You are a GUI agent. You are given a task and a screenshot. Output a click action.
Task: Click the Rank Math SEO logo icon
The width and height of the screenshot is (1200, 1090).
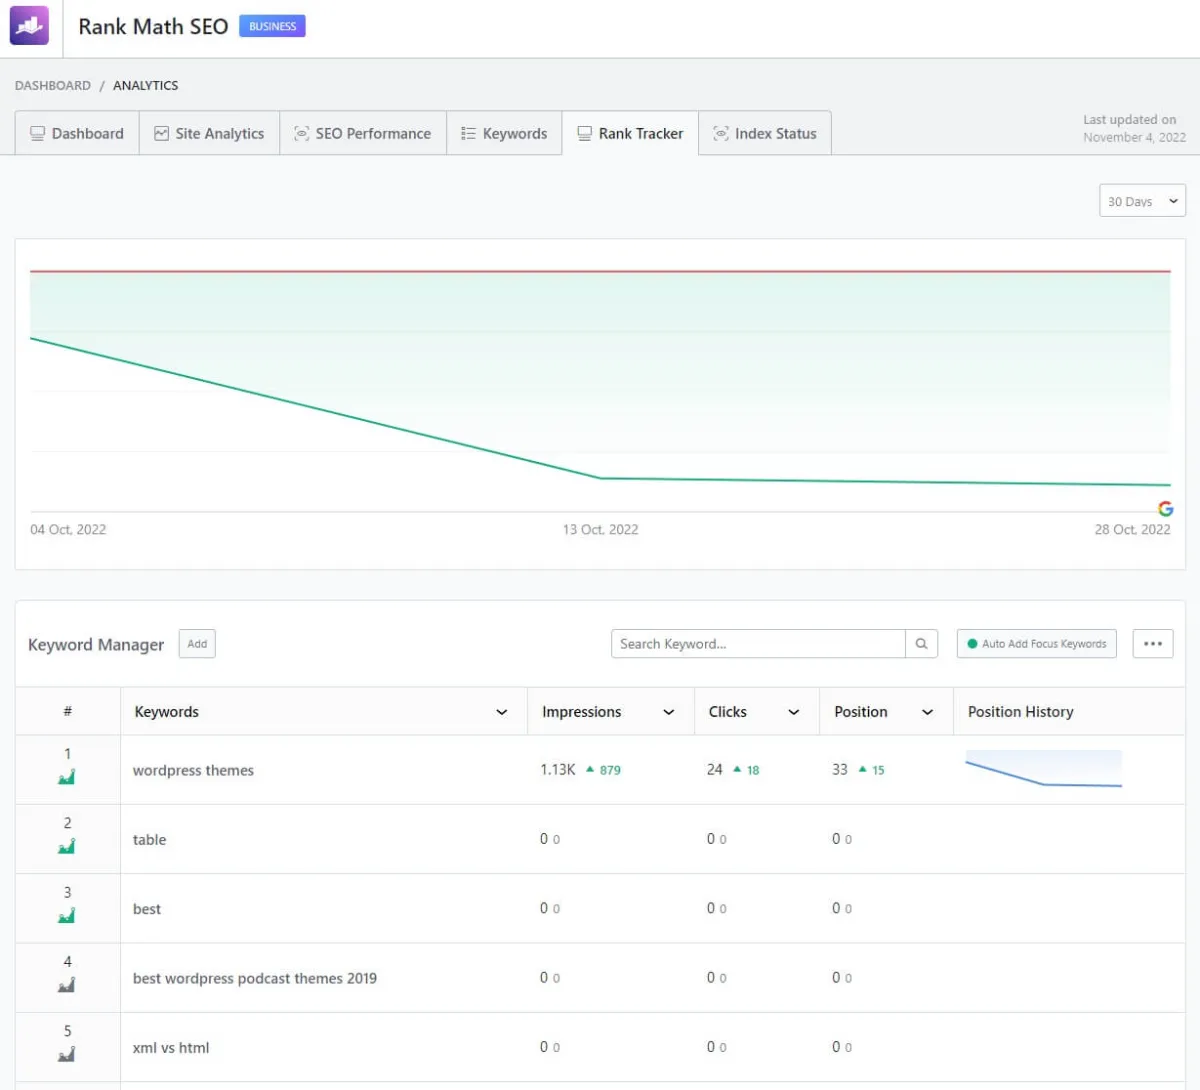point(28,25)
